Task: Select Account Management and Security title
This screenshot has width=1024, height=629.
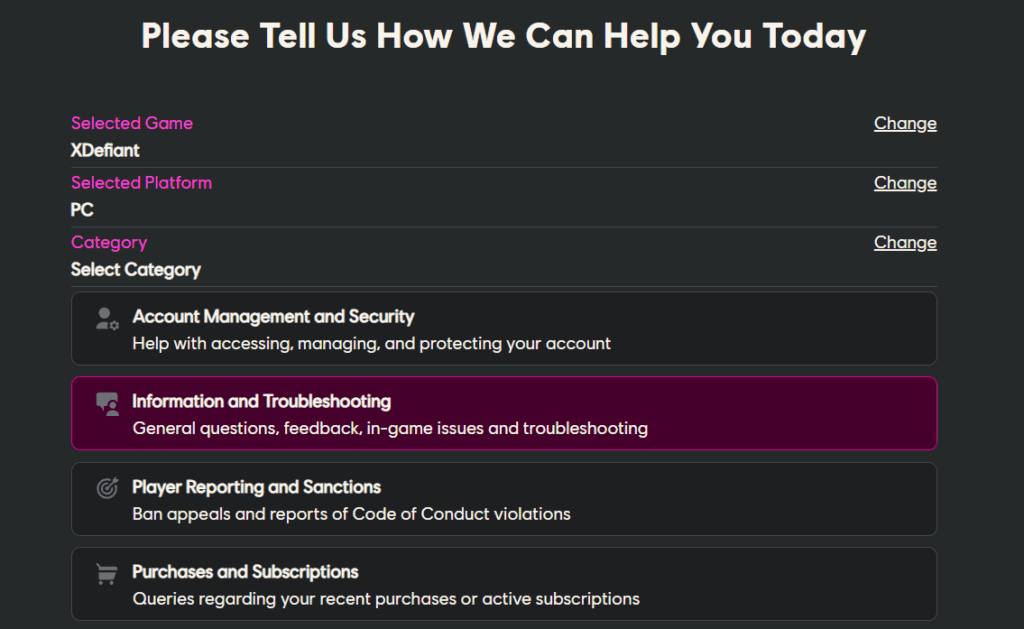Action: tap(273, 316)
